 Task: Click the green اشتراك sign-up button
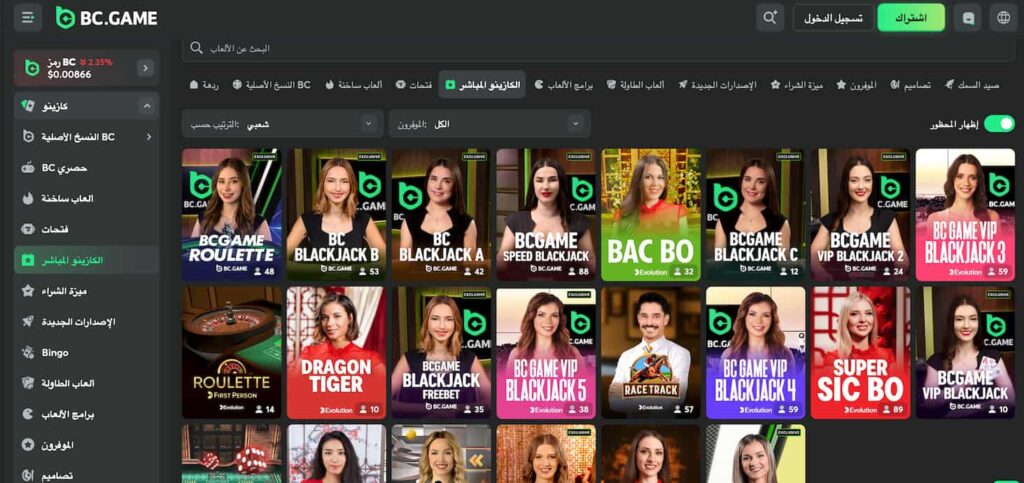[910, 18]
